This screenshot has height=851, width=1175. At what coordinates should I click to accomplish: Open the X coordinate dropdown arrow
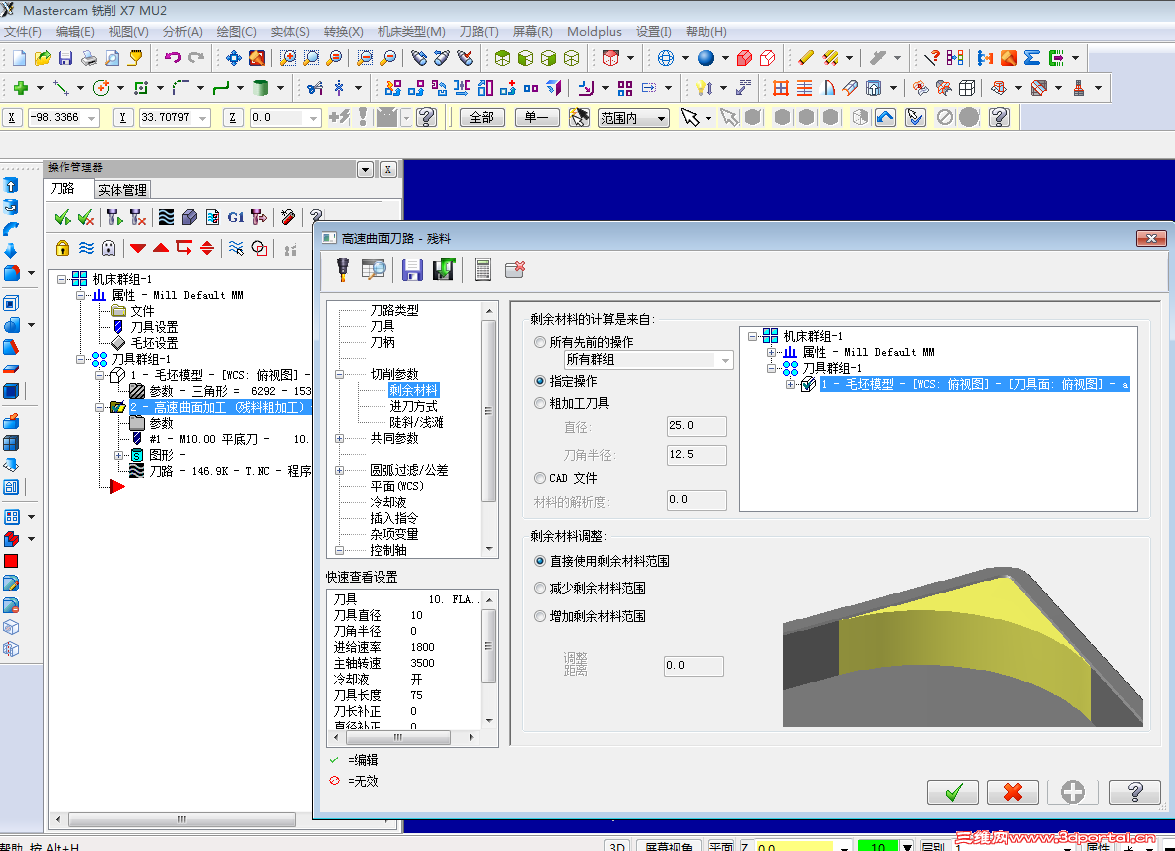(x=91, y=118)
